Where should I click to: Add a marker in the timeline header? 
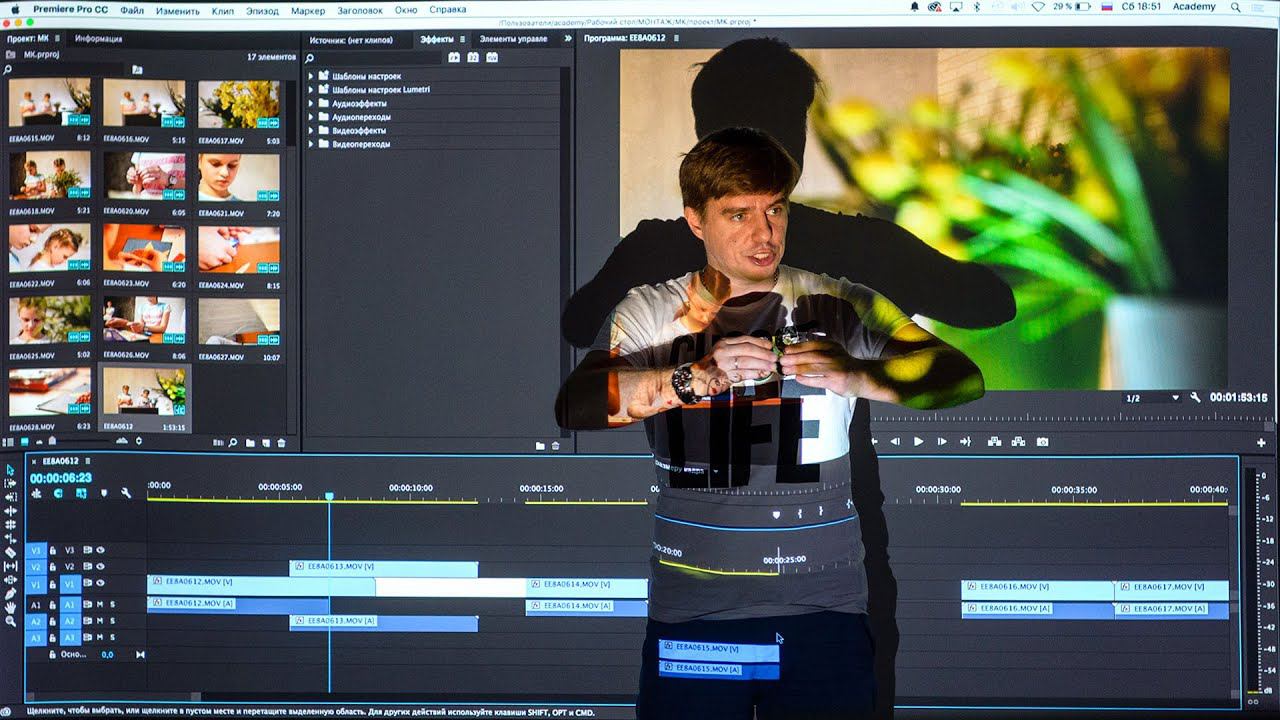point(103,493)
